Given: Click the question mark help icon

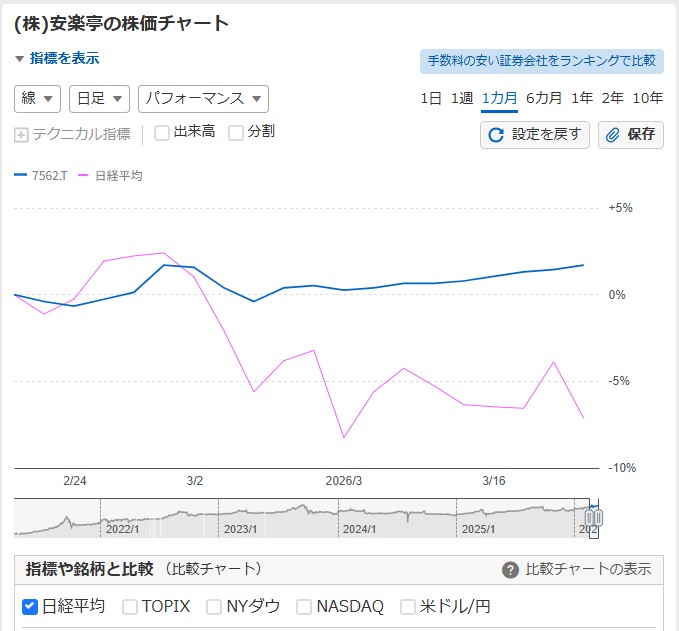Looking at the screenshot, I should [x=510, y=569].
